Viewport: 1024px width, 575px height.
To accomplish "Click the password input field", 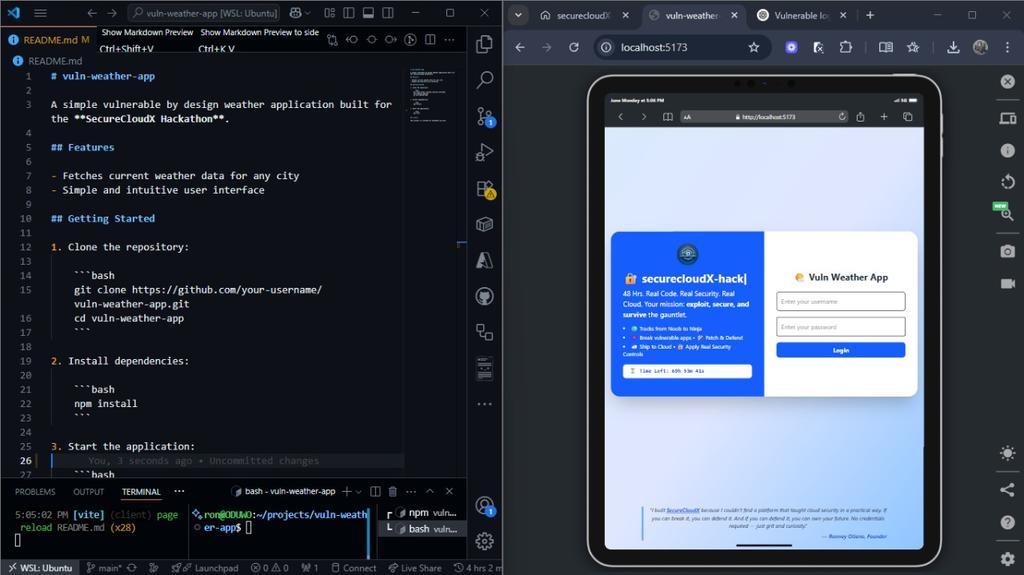I will click(840, 327).
